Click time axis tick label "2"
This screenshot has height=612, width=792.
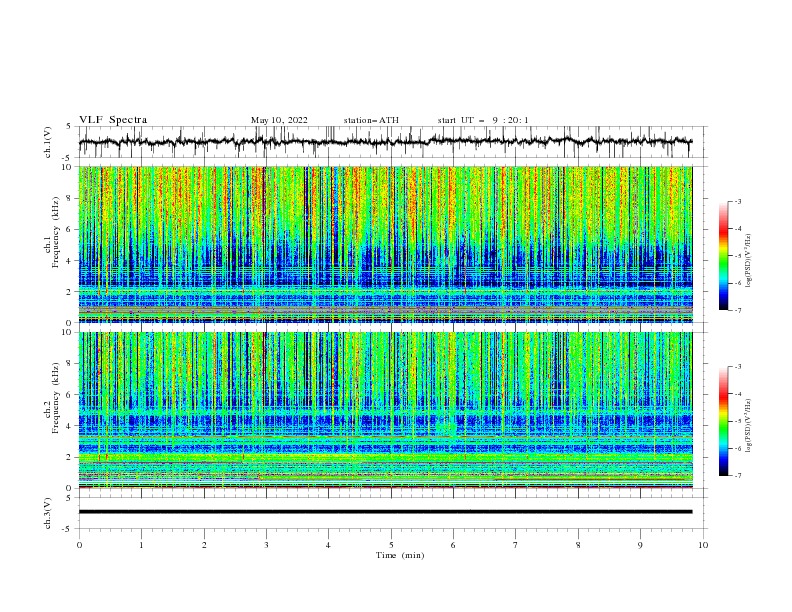coord(204,545)
